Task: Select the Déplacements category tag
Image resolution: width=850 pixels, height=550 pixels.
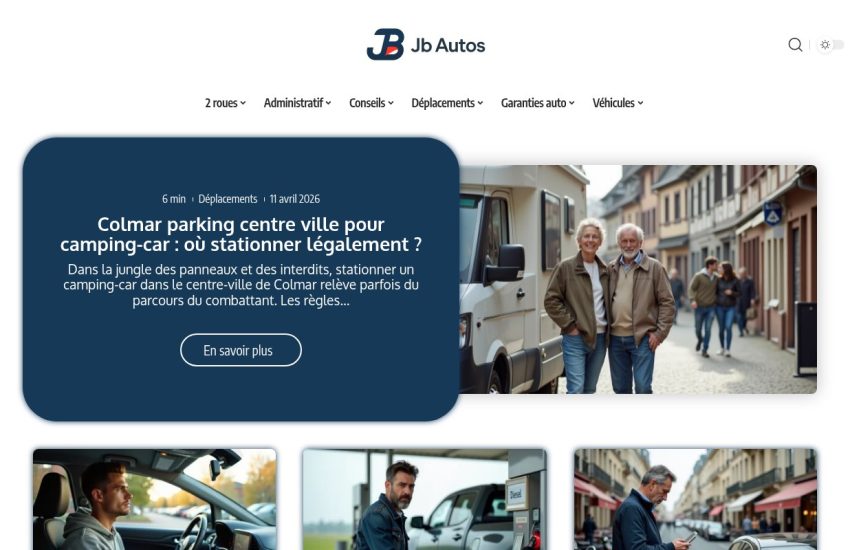Action: pyautogui.click(x=228, y=199)
